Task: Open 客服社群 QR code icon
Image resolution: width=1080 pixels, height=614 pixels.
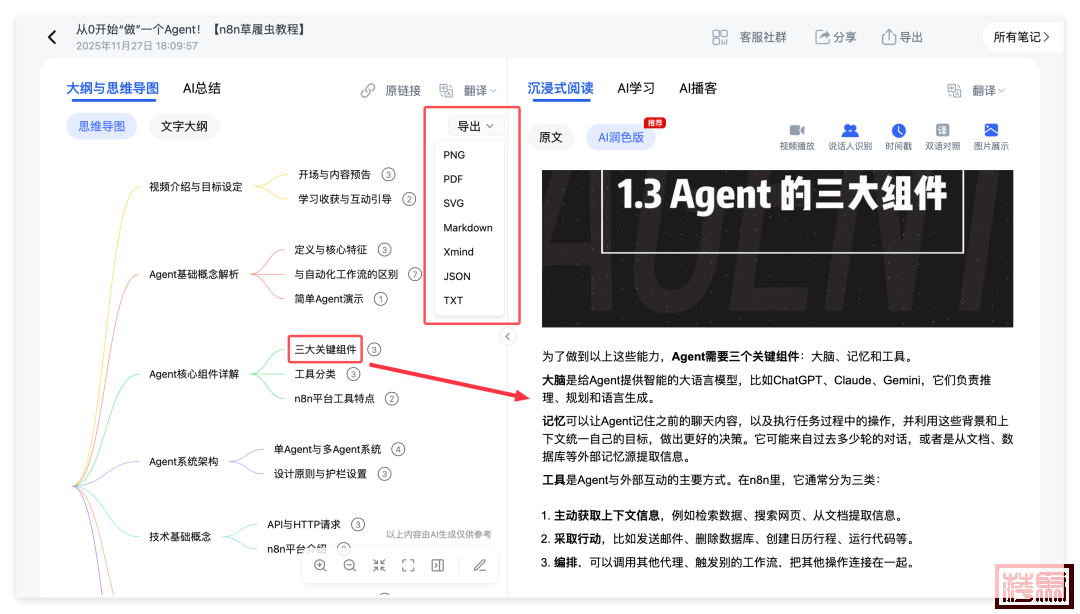Action: (720, 37)
